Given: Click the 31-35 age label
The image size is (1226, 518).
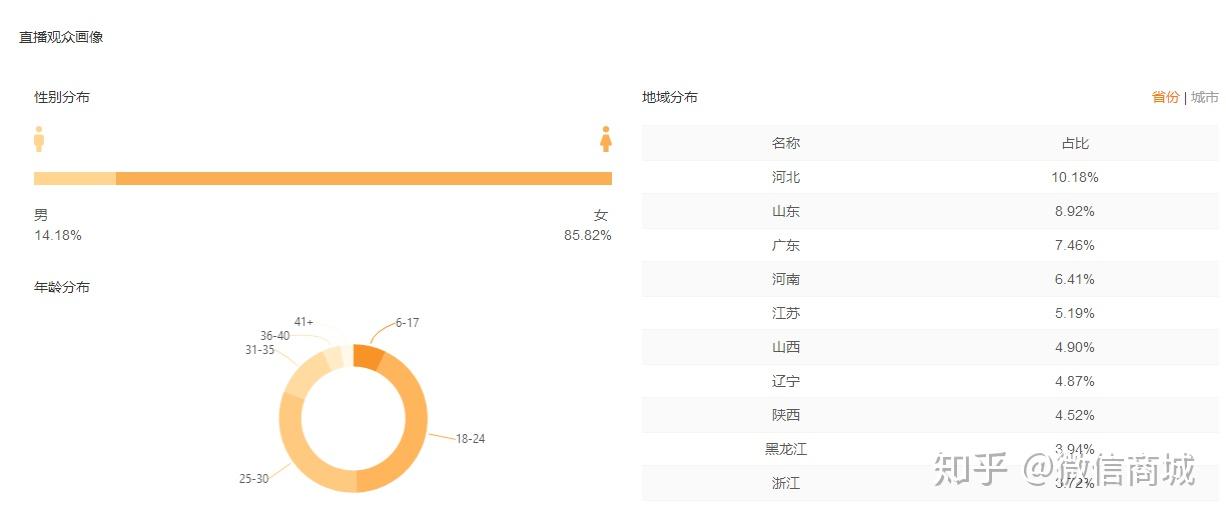Looking at the screenshot, I should click(x=259, y=350).
